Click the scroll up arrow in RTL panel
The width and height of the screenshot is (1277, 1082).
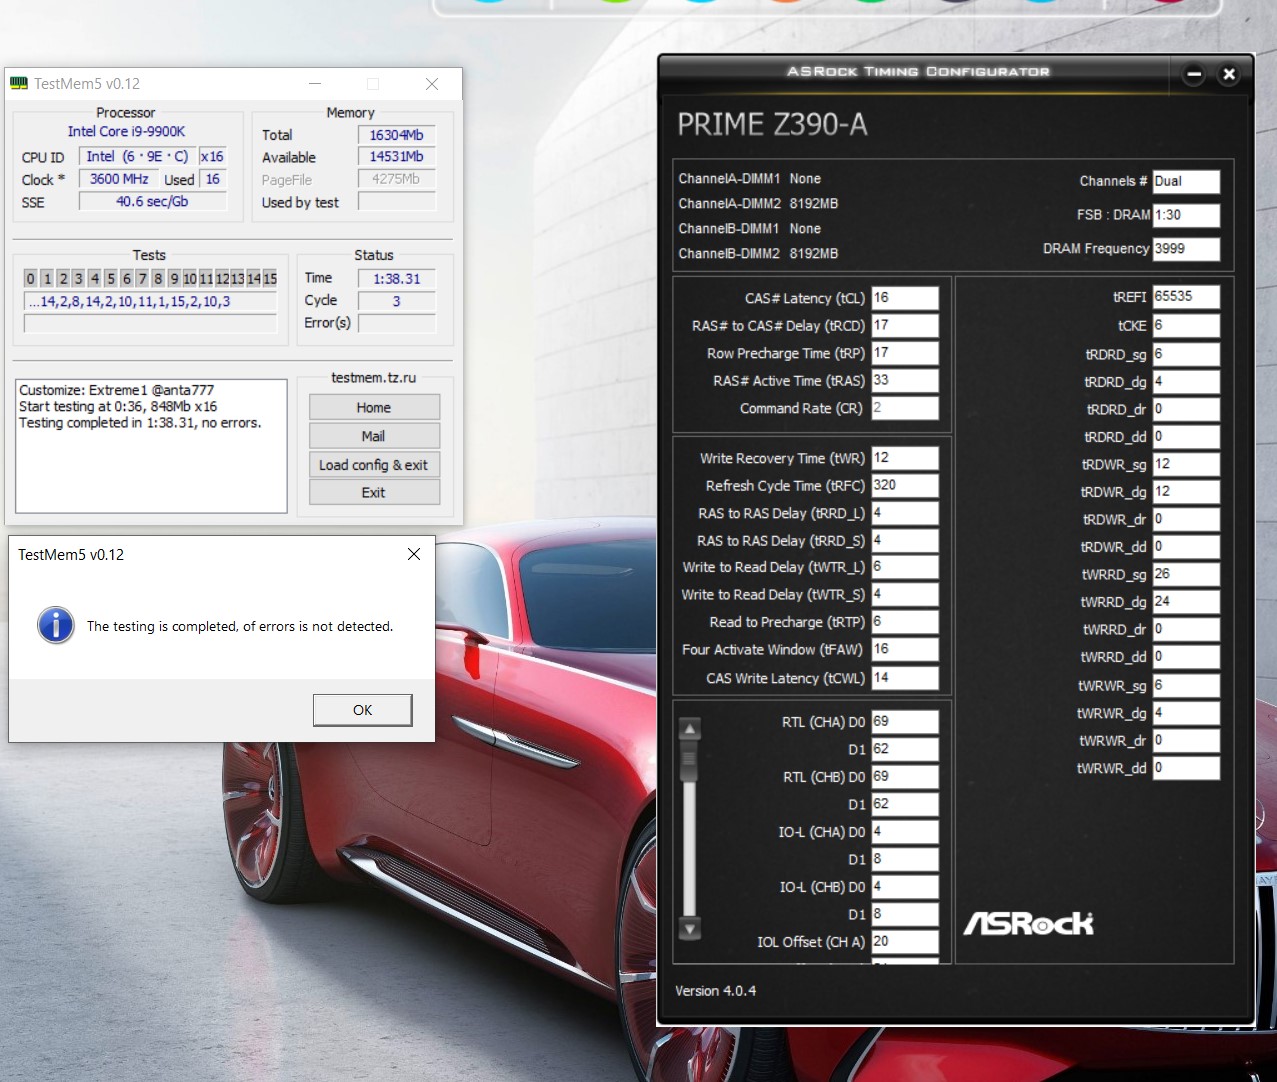(690, 728)
